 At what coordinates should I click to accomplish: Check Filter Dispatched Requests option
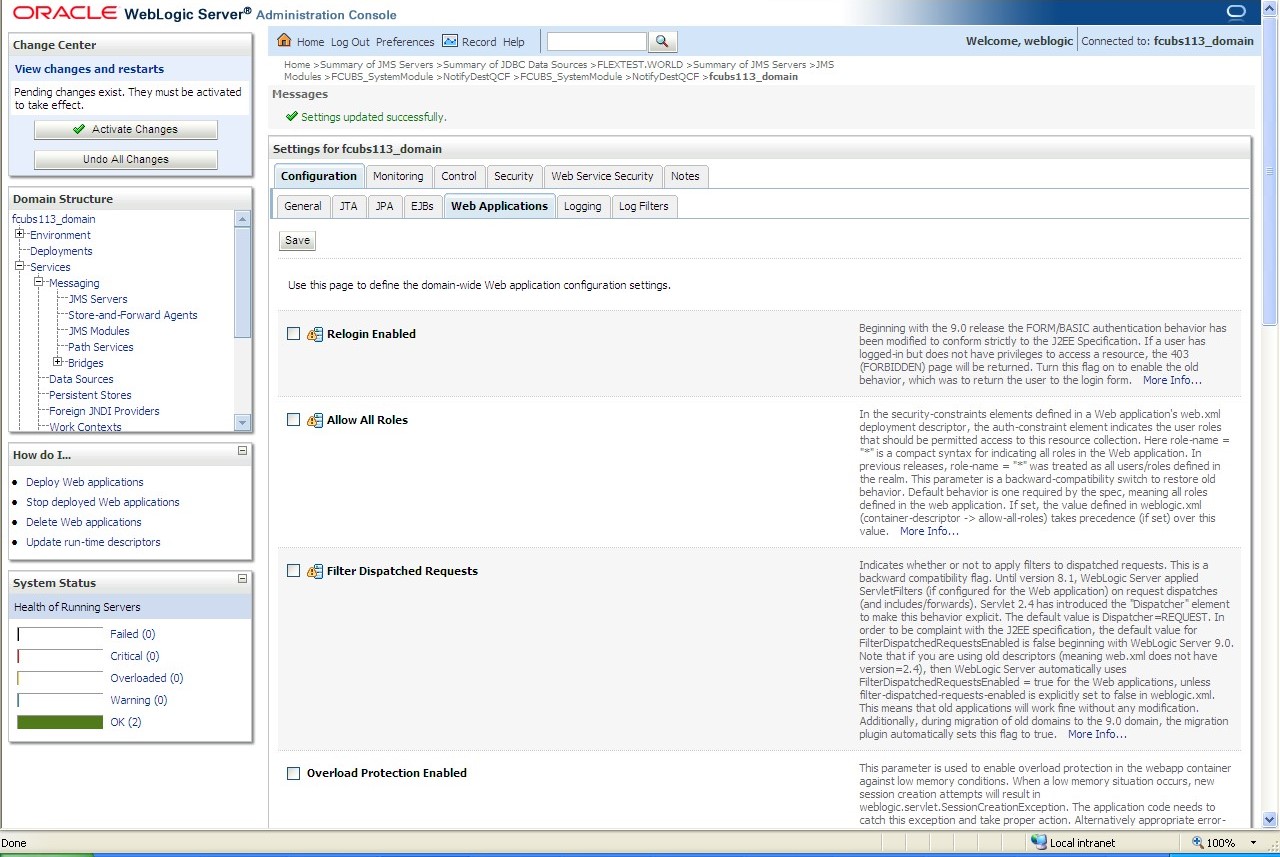point(293,571)
